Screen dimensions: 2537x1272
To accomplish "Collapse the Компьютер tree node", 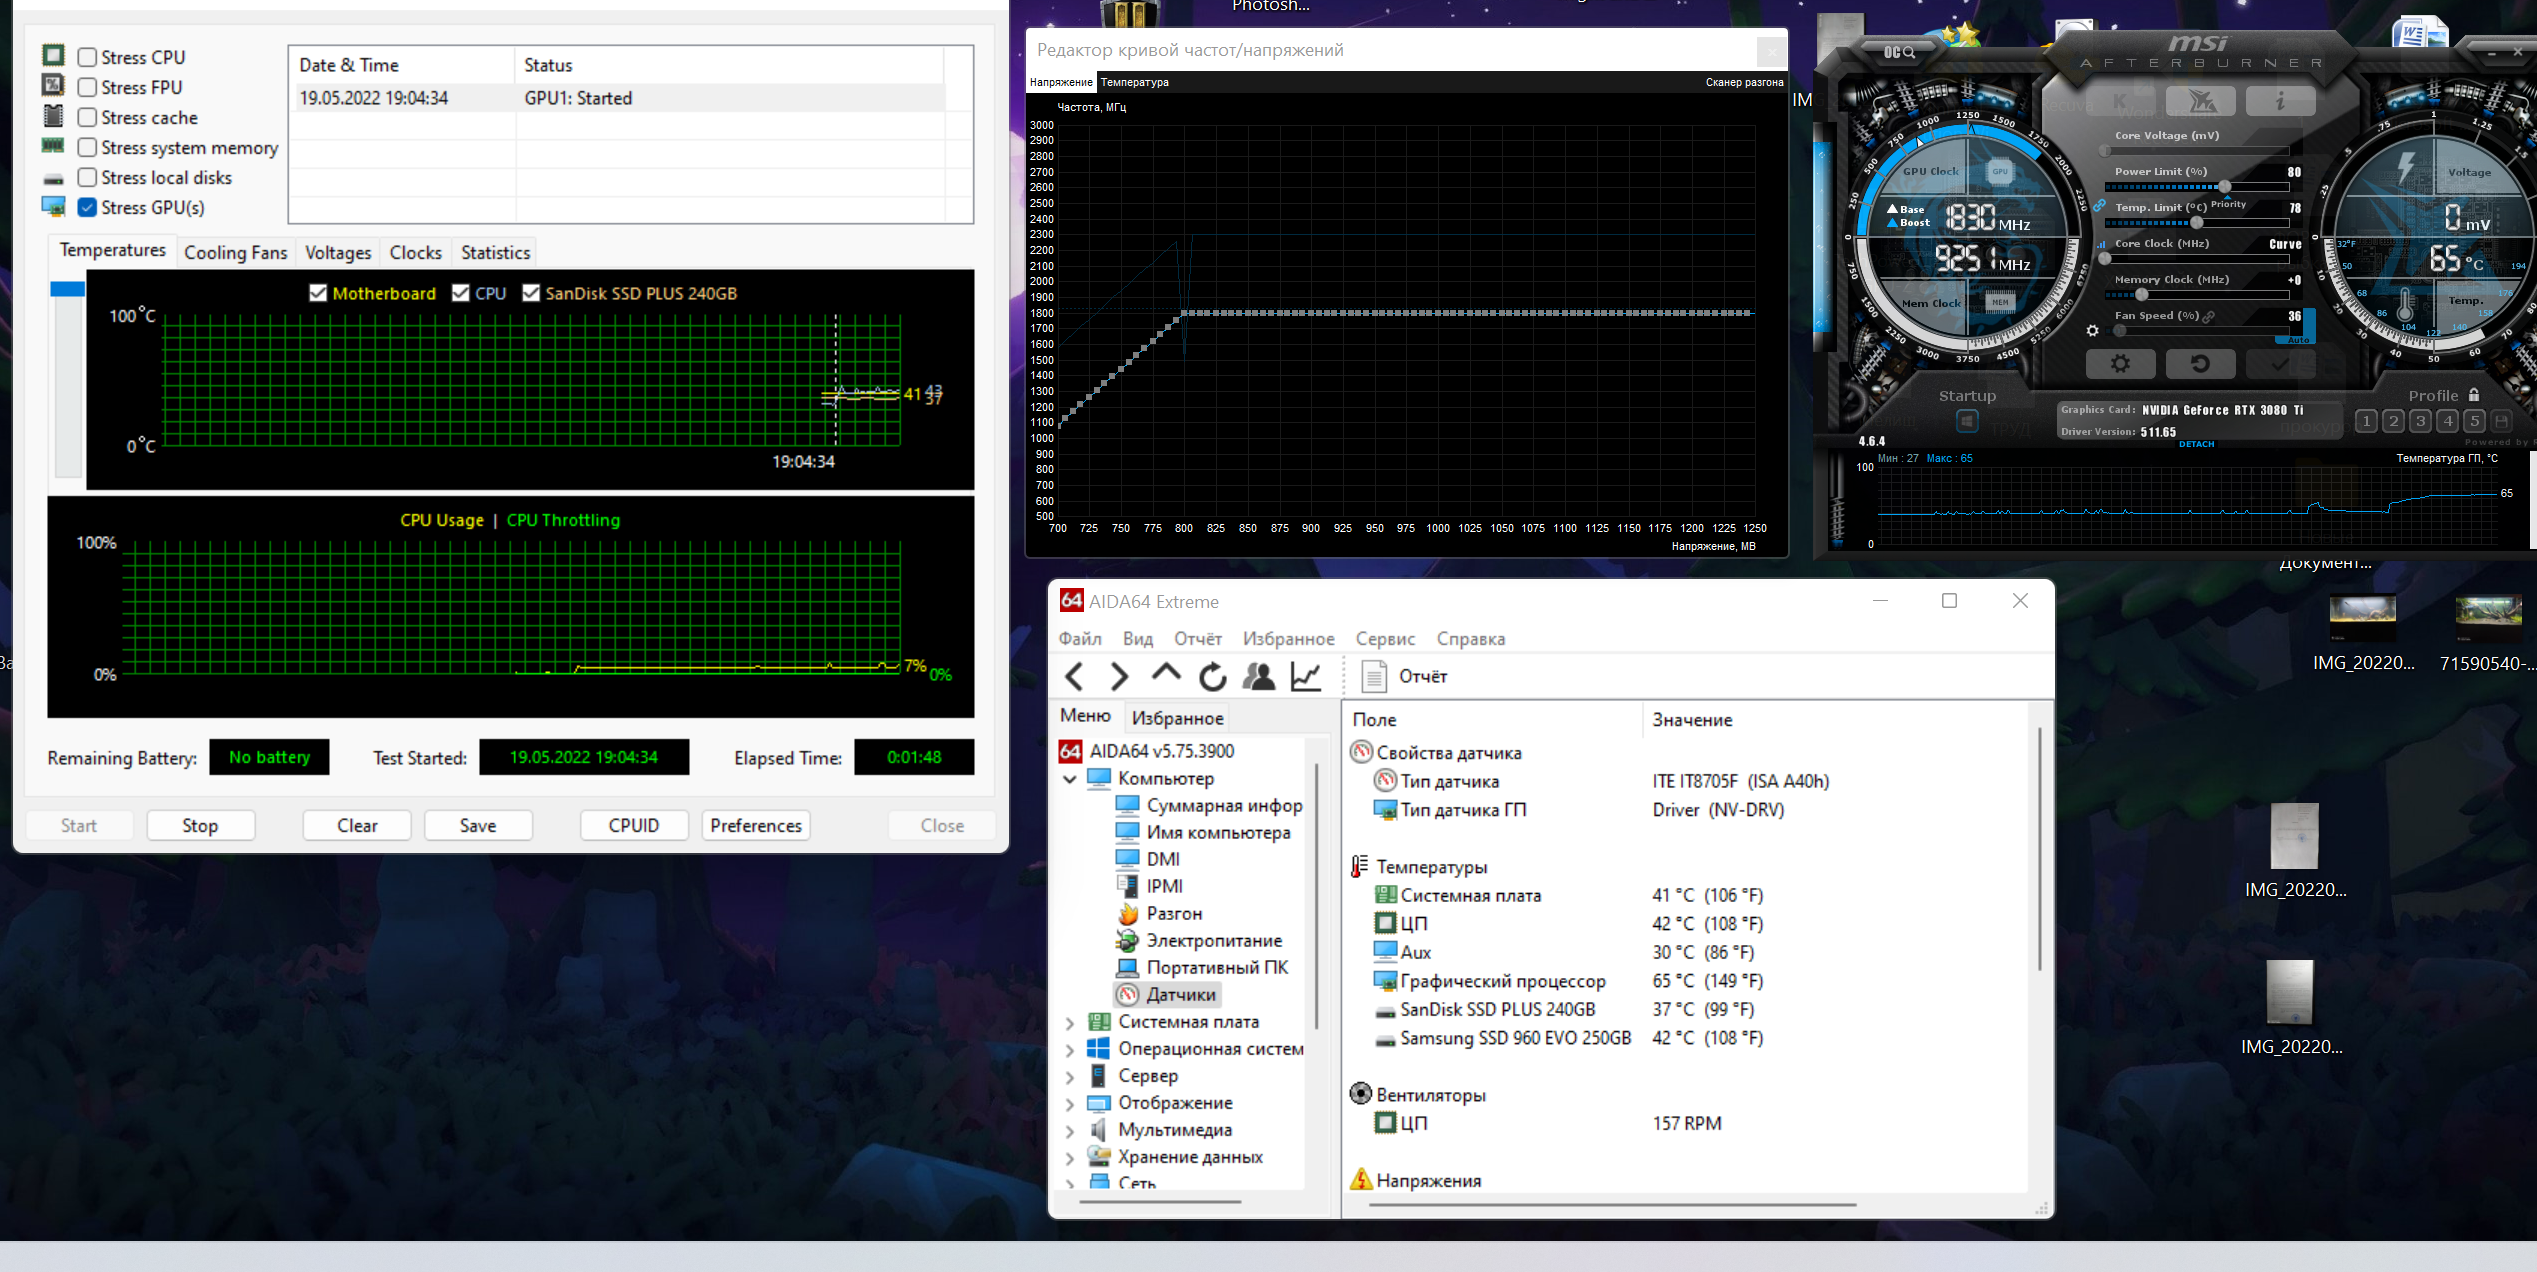I will coord(1069,779).
